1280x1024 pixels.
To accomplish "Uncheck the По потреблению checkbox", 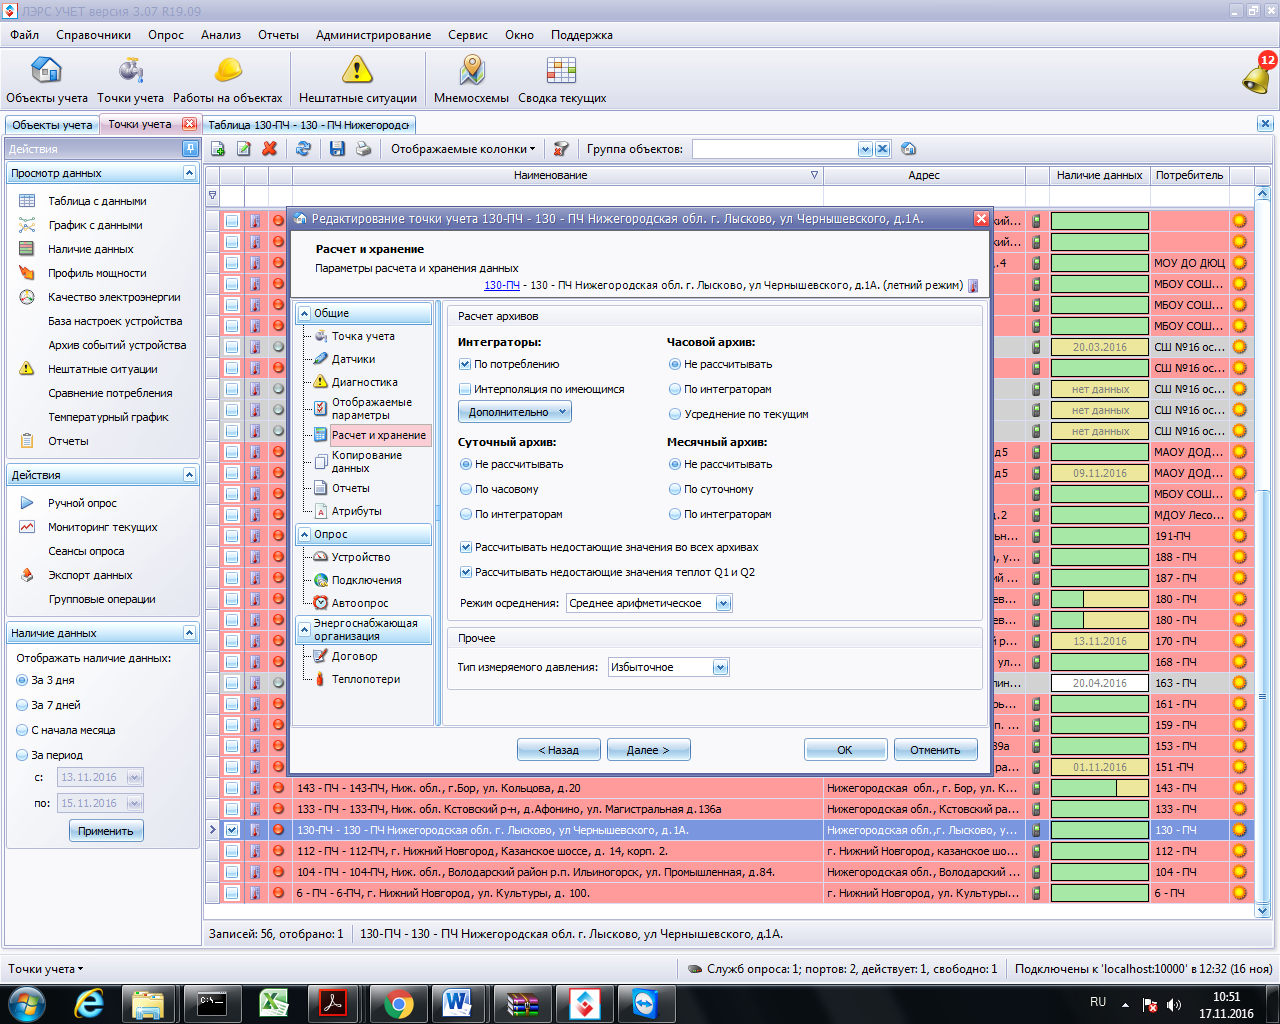I will (465, 365).
